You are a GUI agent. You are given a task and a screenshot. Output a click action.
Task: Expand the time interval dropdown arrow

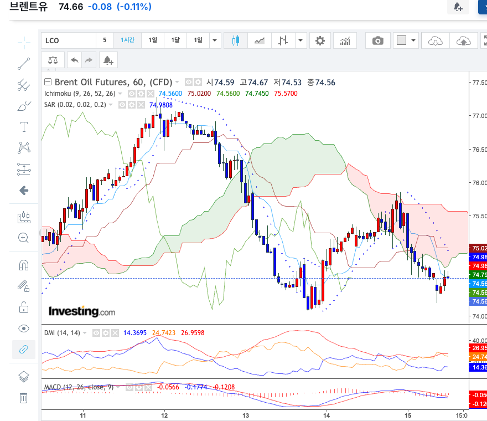pos(215,41)
